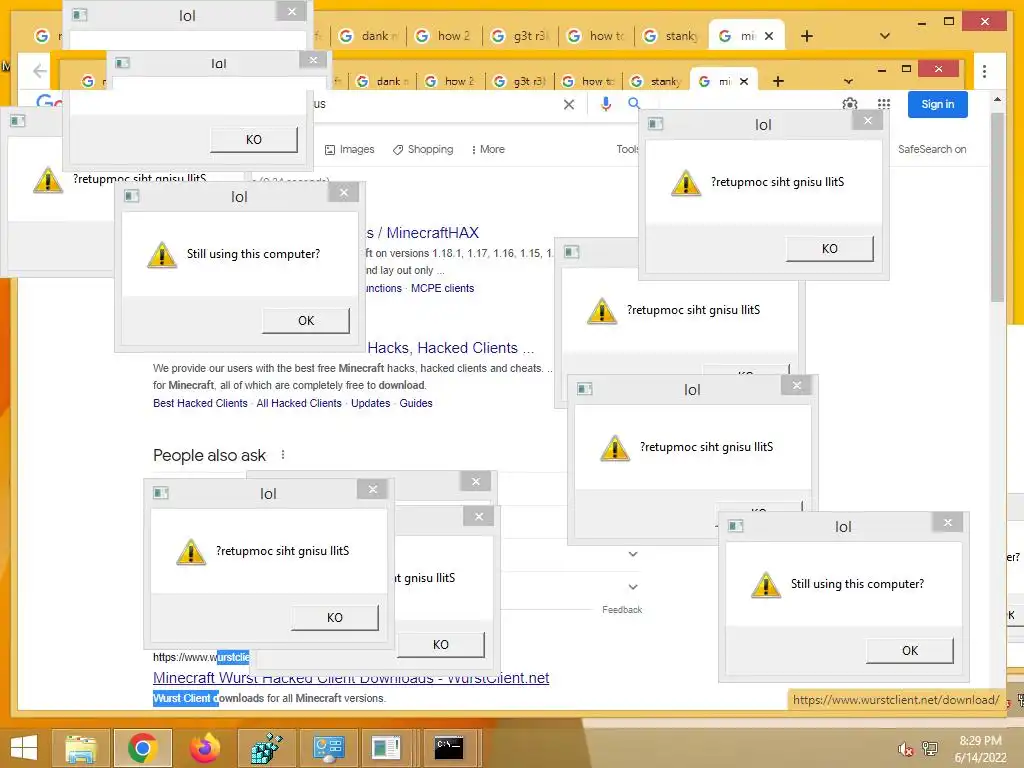Open the Tools option under the search bar
1024x768 pixels.
coord(627,150)
